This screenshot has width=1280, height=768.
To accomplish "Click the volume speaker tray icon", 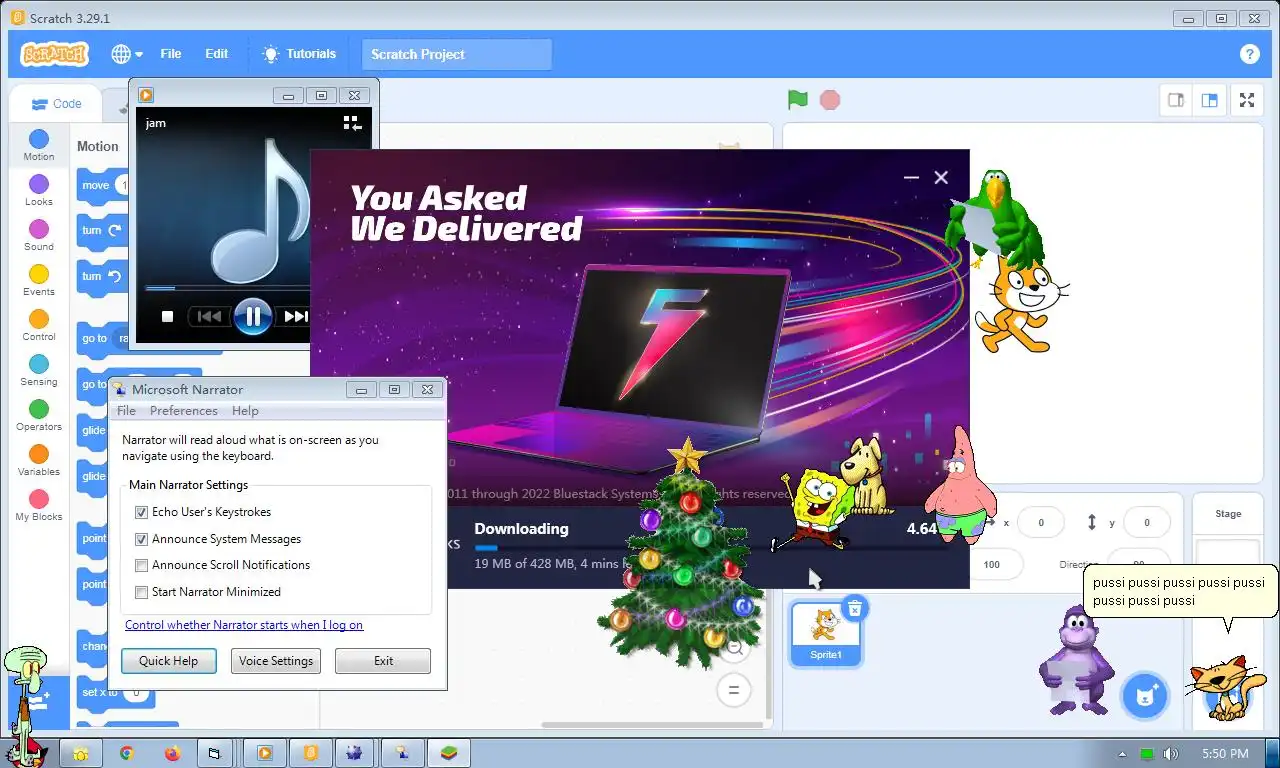I will click(x=1170, y=754).
